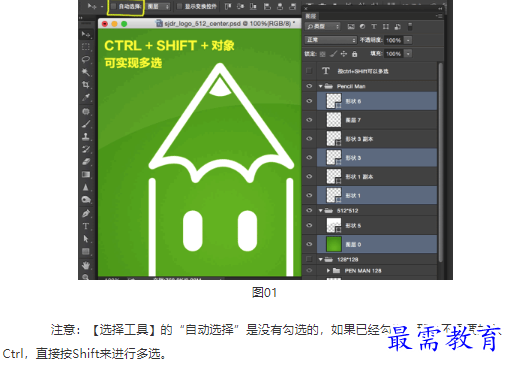
Task: Open the fill slider arrow
Action: click(x=408, y=54)
